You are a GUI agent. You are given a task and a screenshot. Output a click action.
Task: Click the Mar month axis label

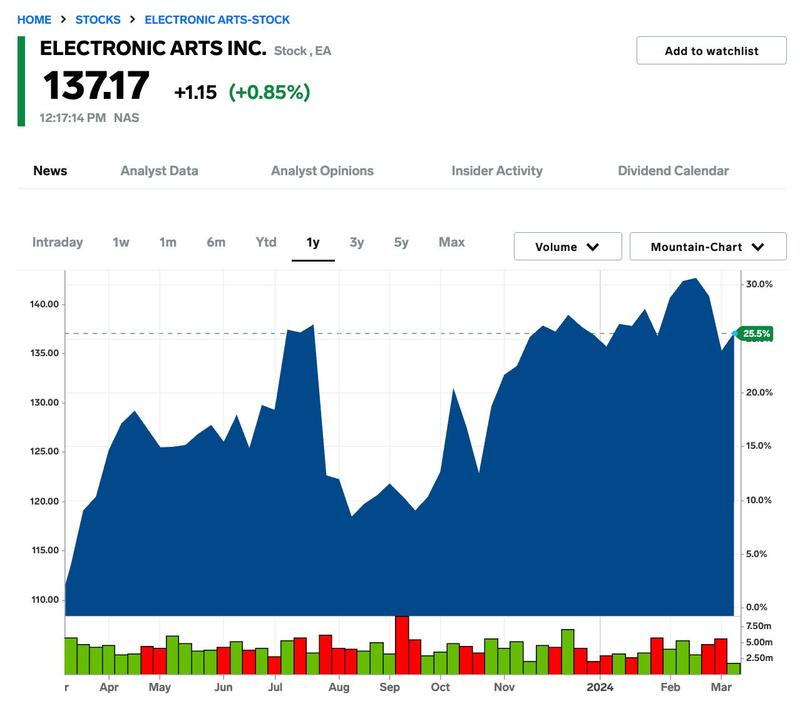721,688
